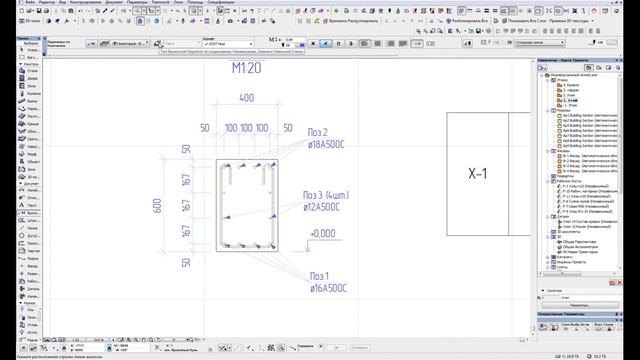
Task: Open the Редактор menu
Action: (x=47, y=2)
